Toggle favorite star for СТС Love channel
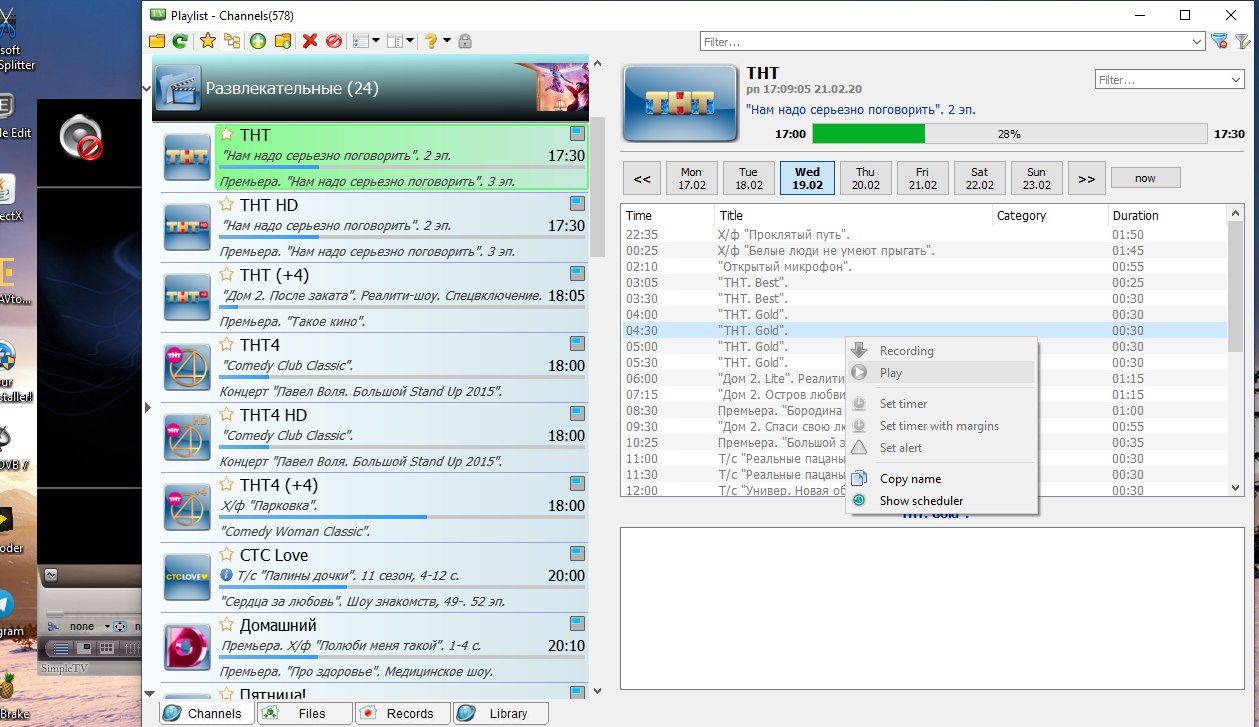 point(227,555)
